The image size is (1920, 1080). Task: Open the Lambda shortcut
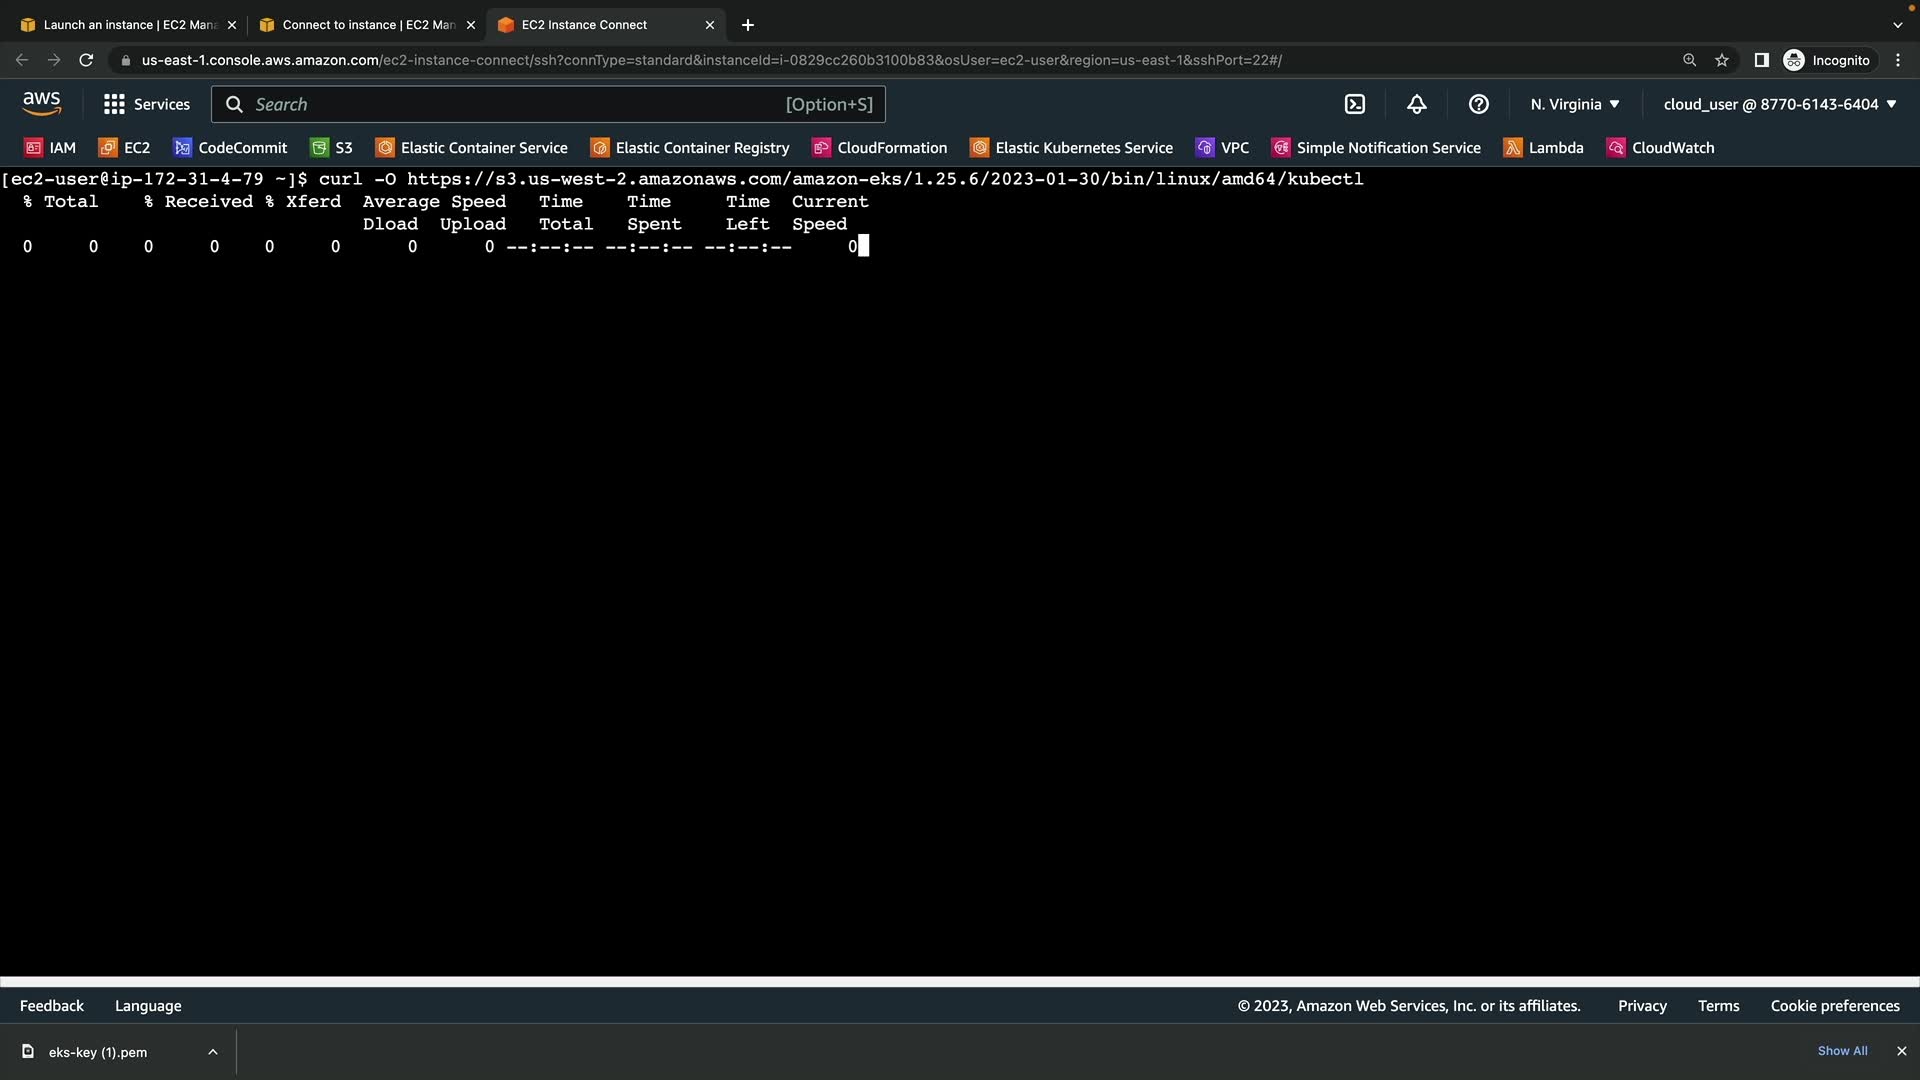(1544, 148)
